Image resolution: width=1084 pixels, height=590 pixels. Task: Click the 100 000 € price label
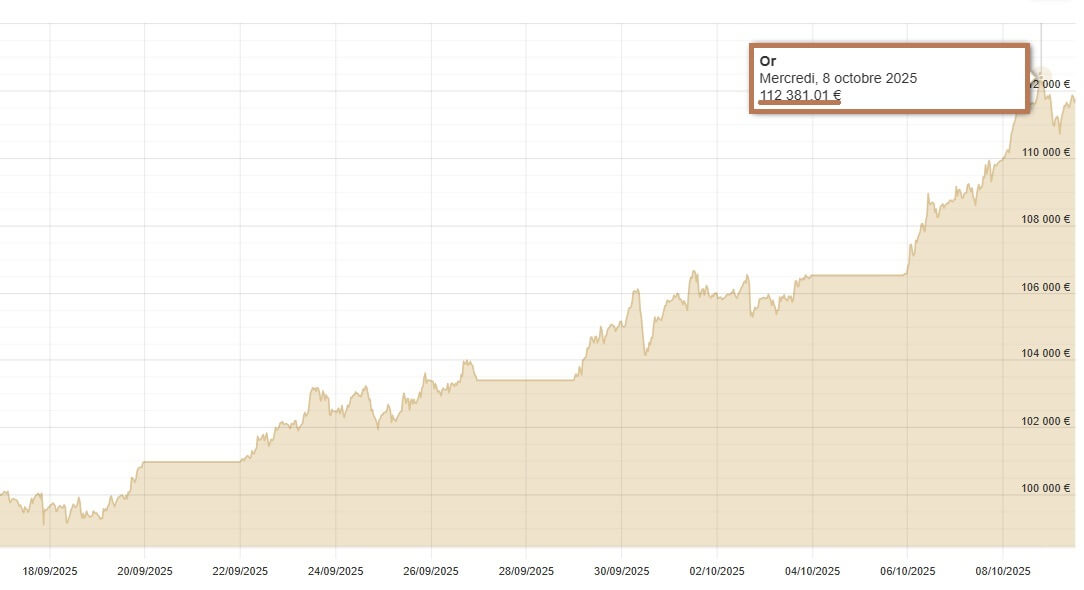[1046, 488]
